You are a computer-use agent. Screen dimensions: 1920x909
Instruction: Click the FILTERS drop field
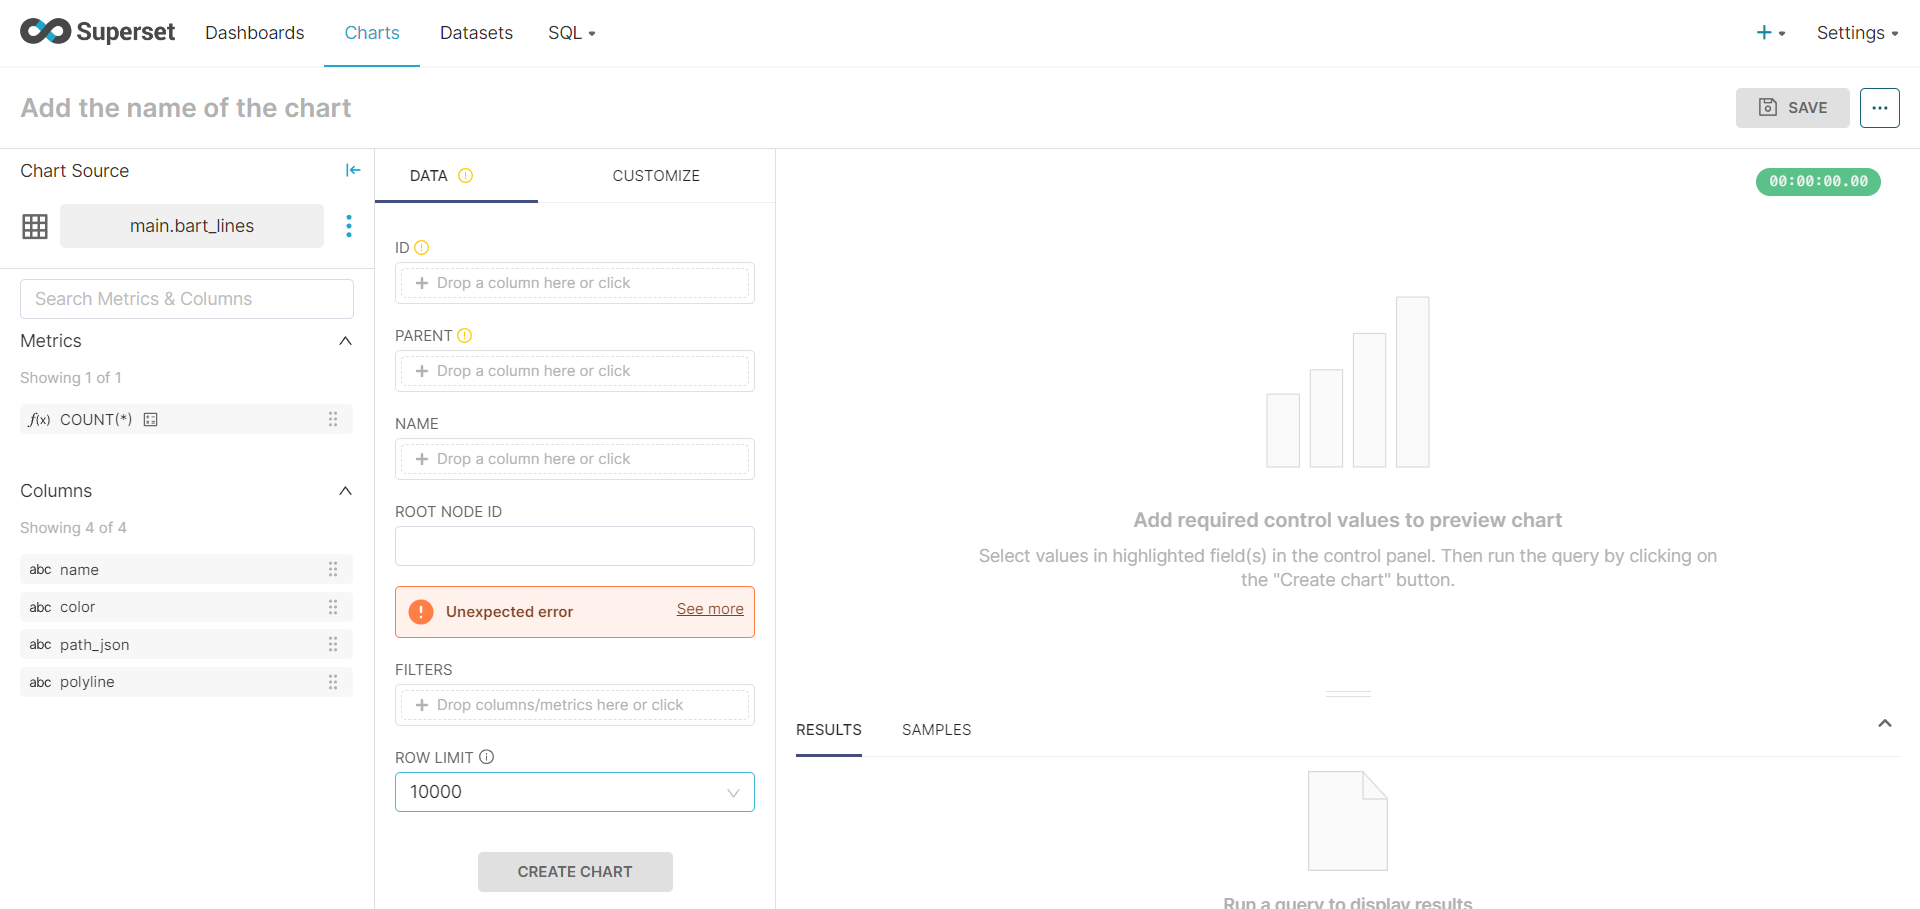pyautogui.click(x=575, y=705)
